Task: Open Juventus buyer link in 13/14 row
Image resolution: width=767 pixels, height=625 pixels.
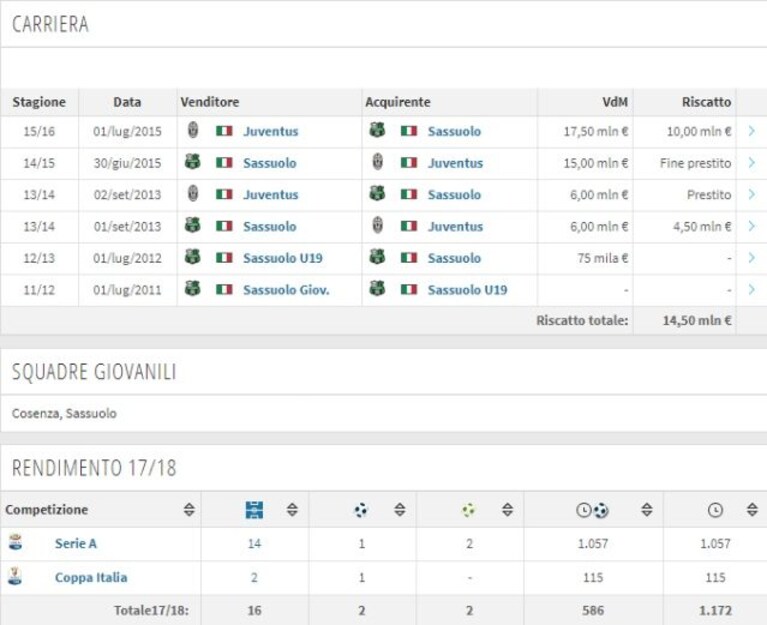Action: (x=455, y=226)
